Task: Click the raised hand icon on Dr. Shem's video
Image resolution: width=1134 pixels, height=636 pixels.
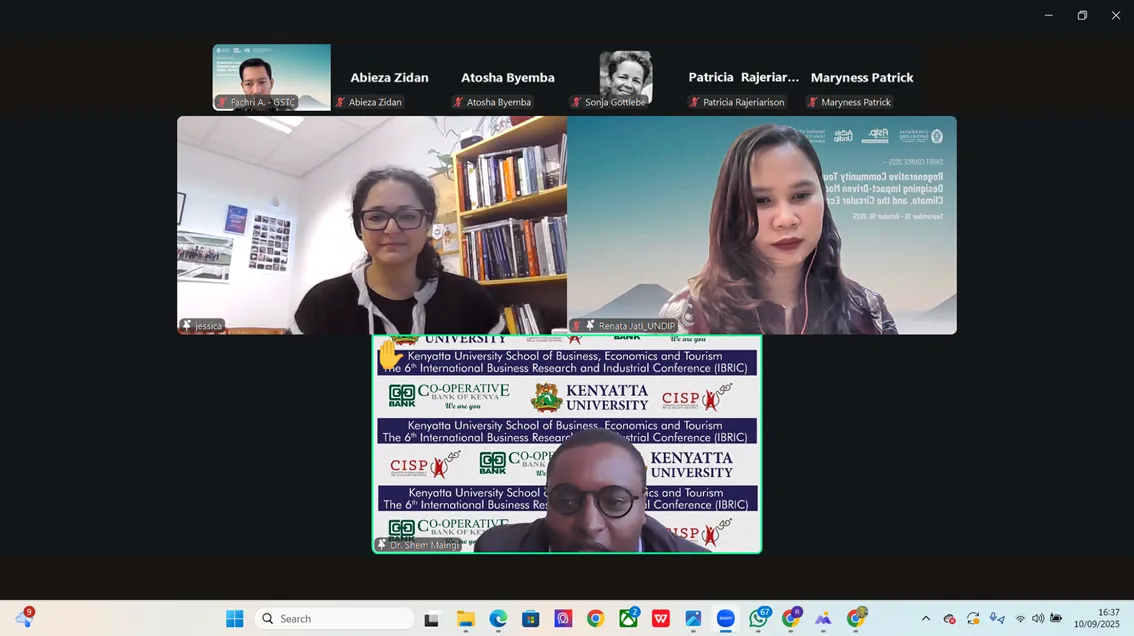Action: 390,354
